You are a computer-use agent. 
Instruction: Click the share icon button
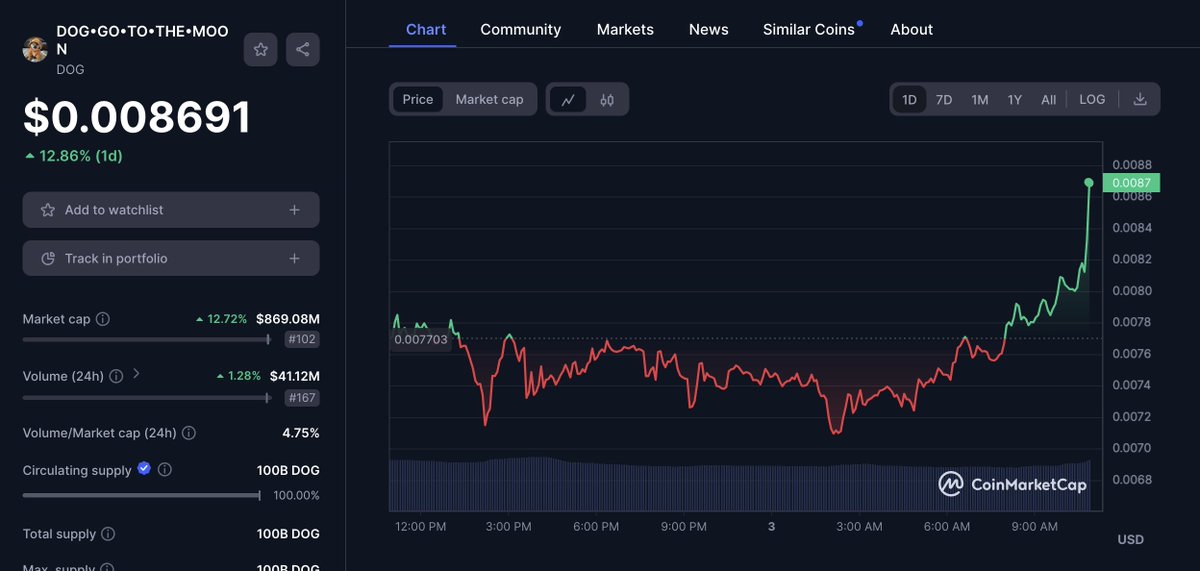(x=303, y=49)
